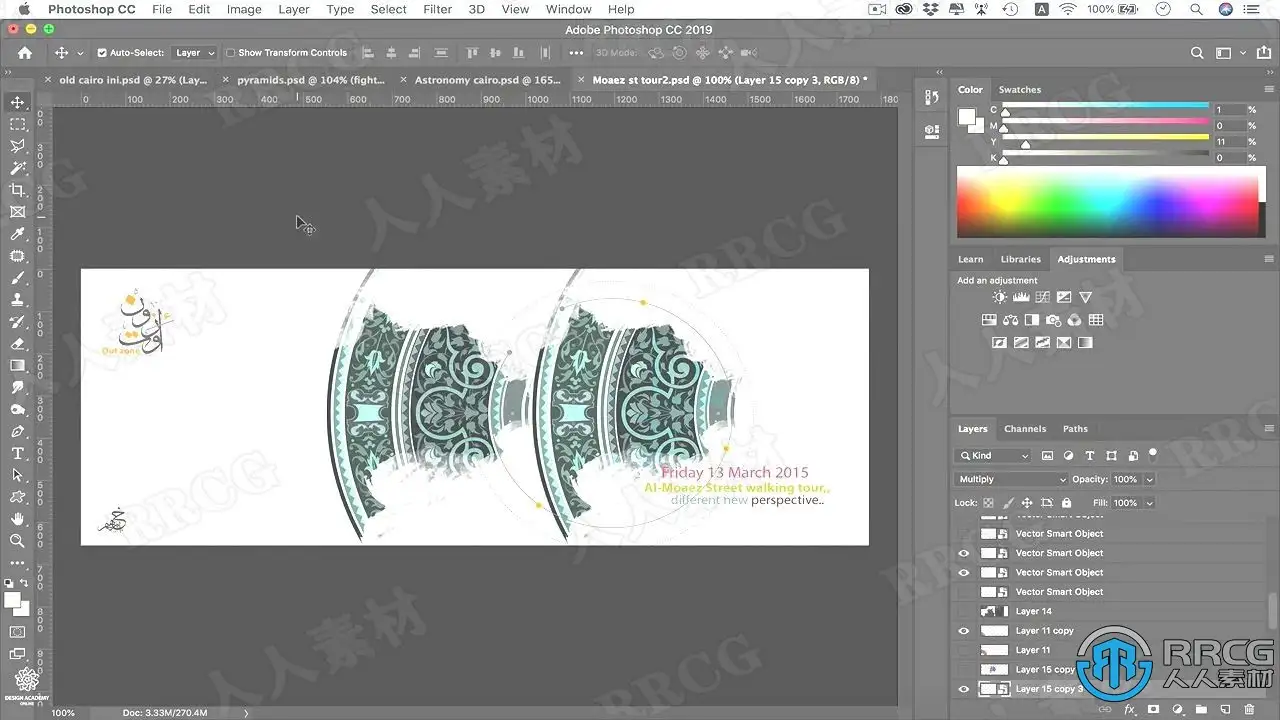Open the Auto-Select Layer dropdown
This screenshot has height=720, width=1280.
pos(195,53)
